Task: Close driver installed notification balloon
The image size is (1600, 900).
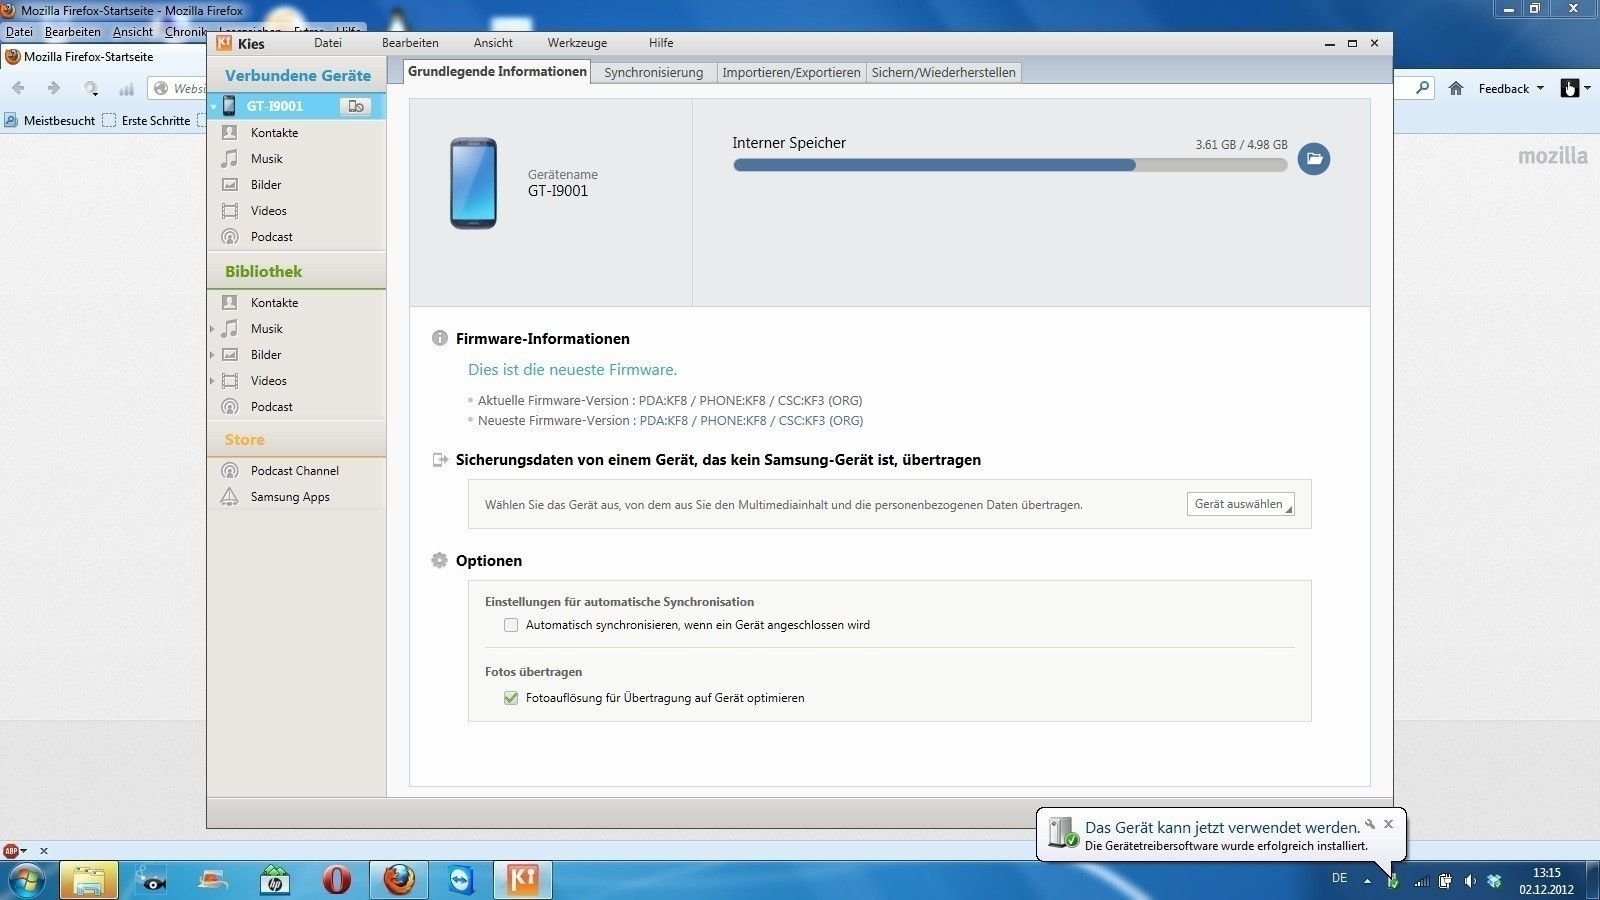Action: [1388, 824]
